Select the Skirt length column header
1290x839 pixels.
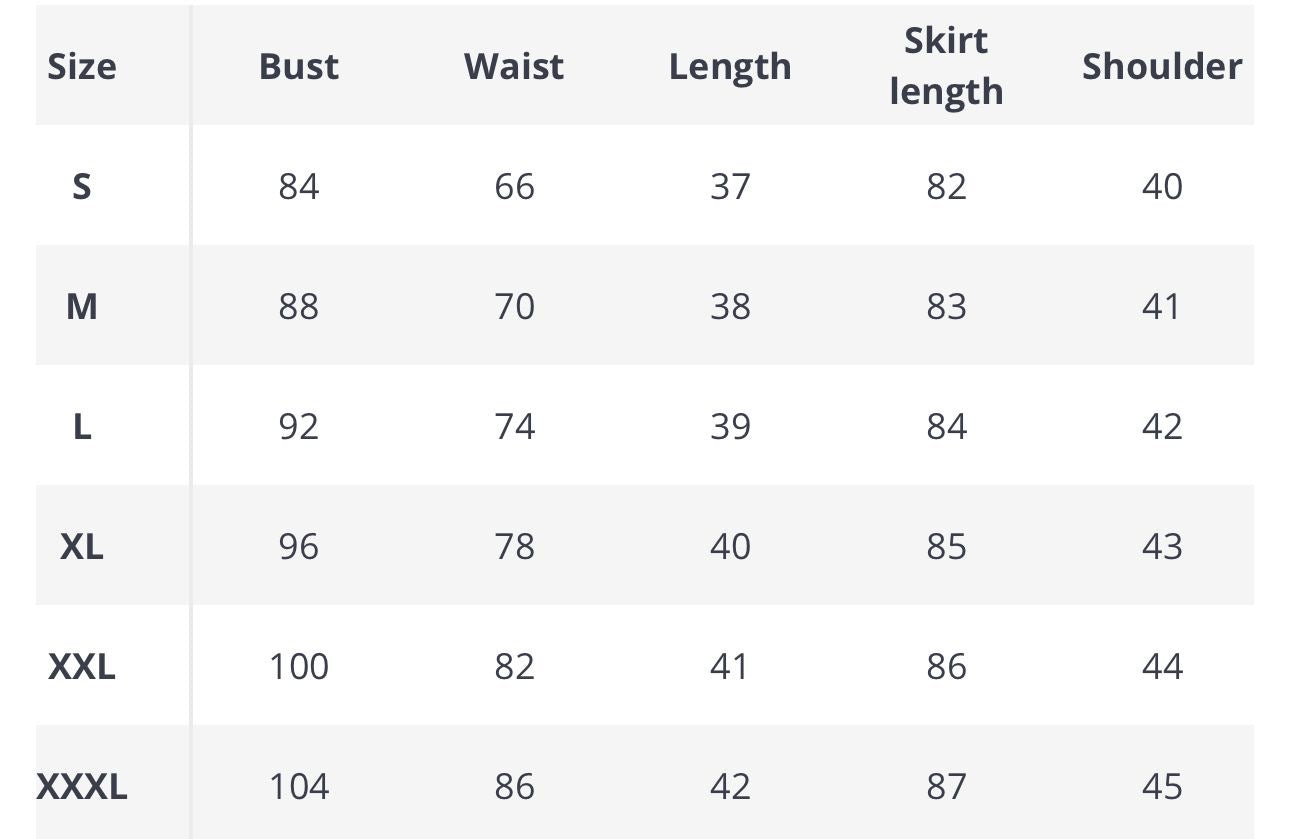click(946, 66)
